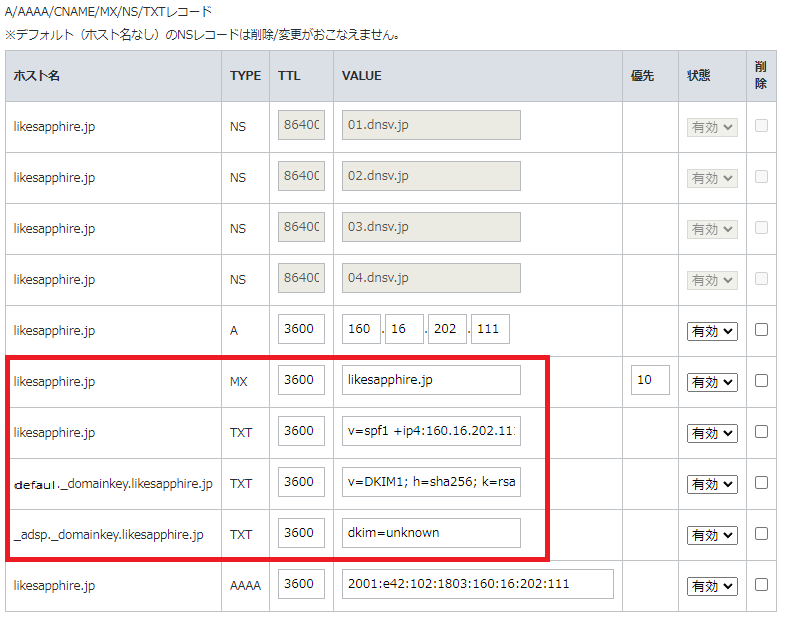The height and width of the screenshot is (622, 786).
Task: Tick the delete checkbox on the MX row
Action: 761,381
